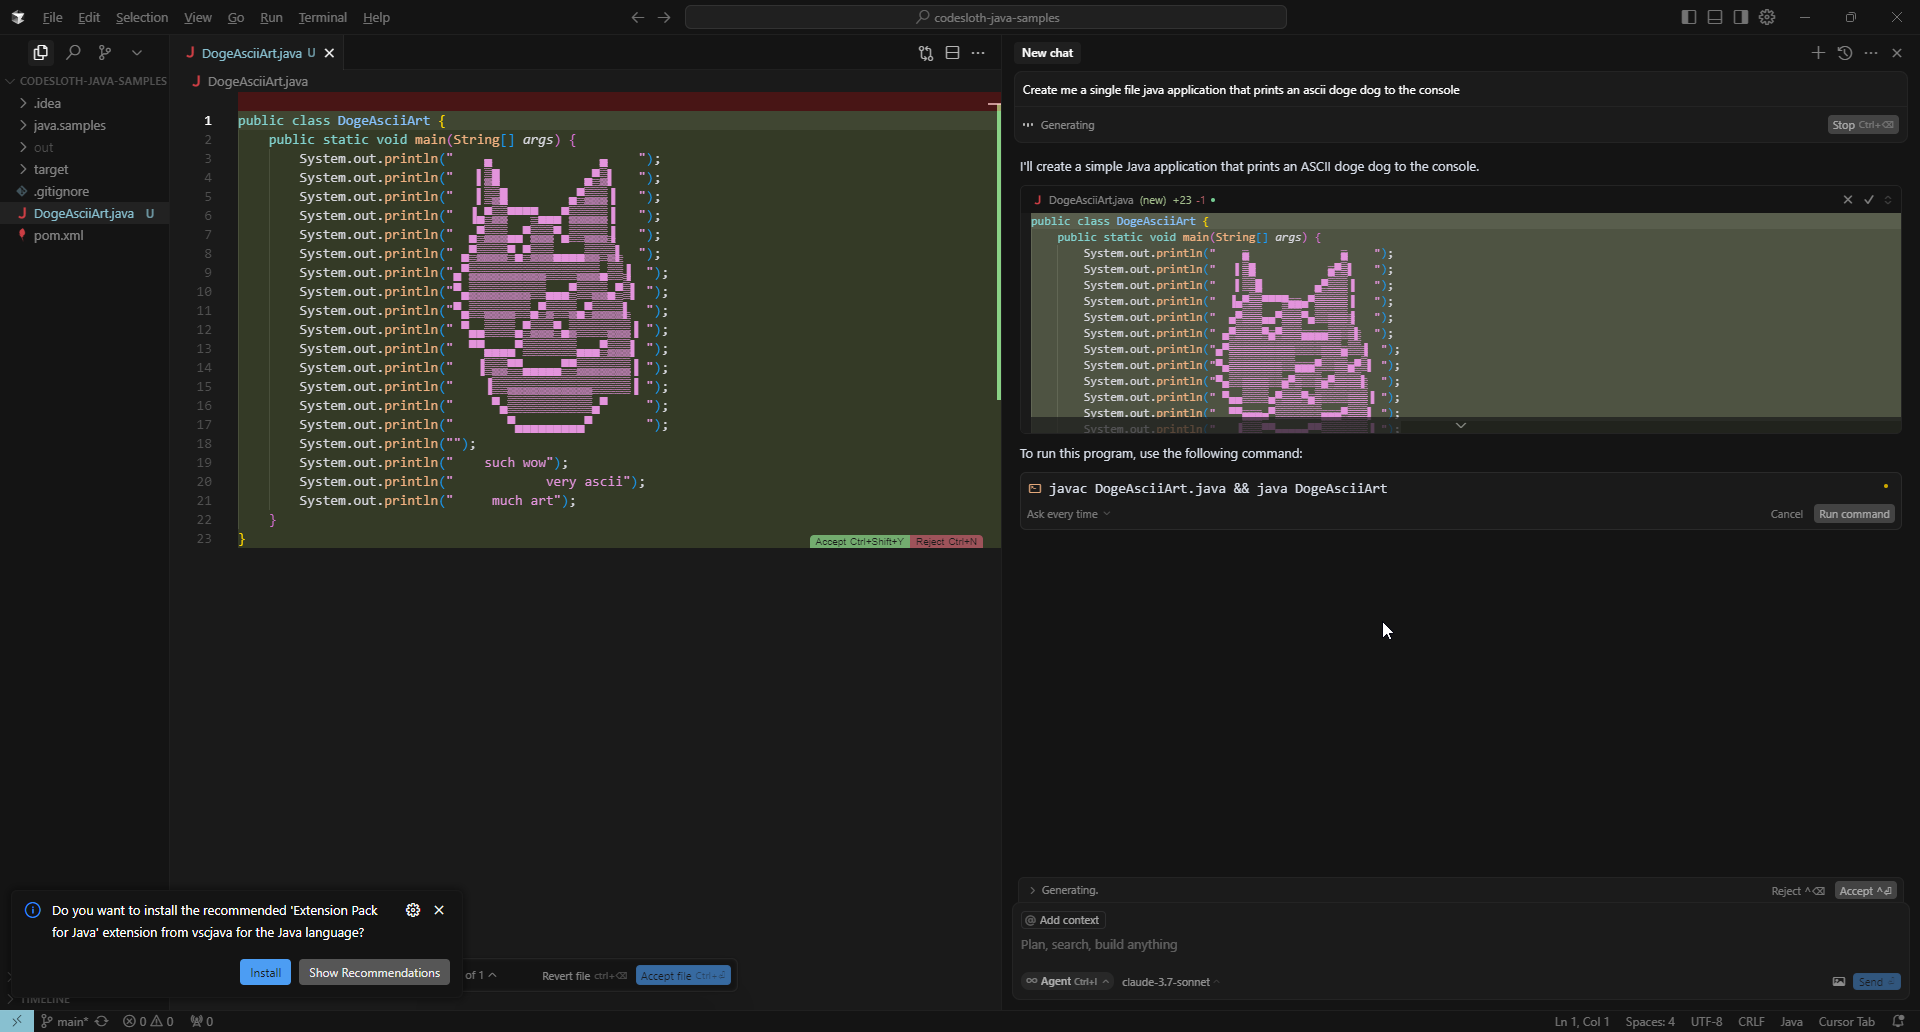Reject the code block with X icon
The height and width of the screenshot is (1032, 1920).
coord(1848,200)
